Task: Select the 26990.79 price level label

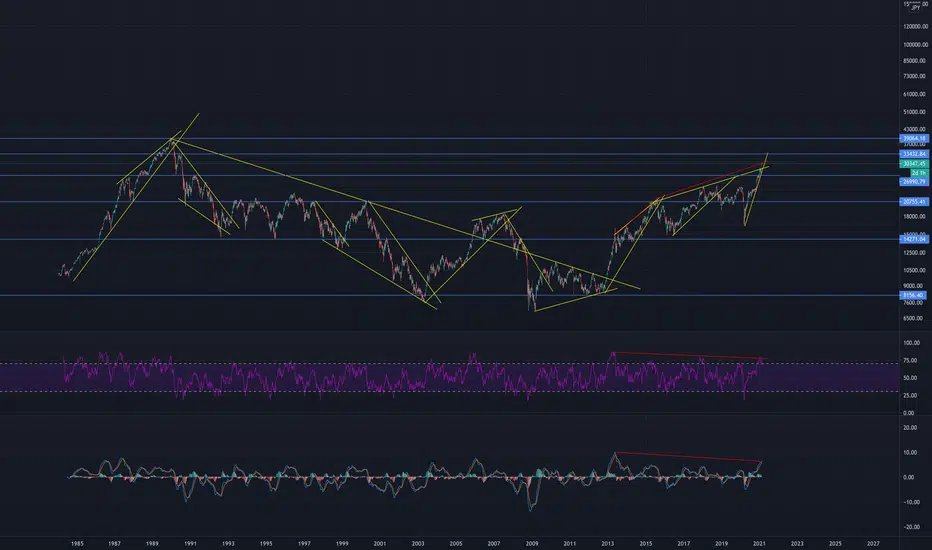Action: point(914,181)
